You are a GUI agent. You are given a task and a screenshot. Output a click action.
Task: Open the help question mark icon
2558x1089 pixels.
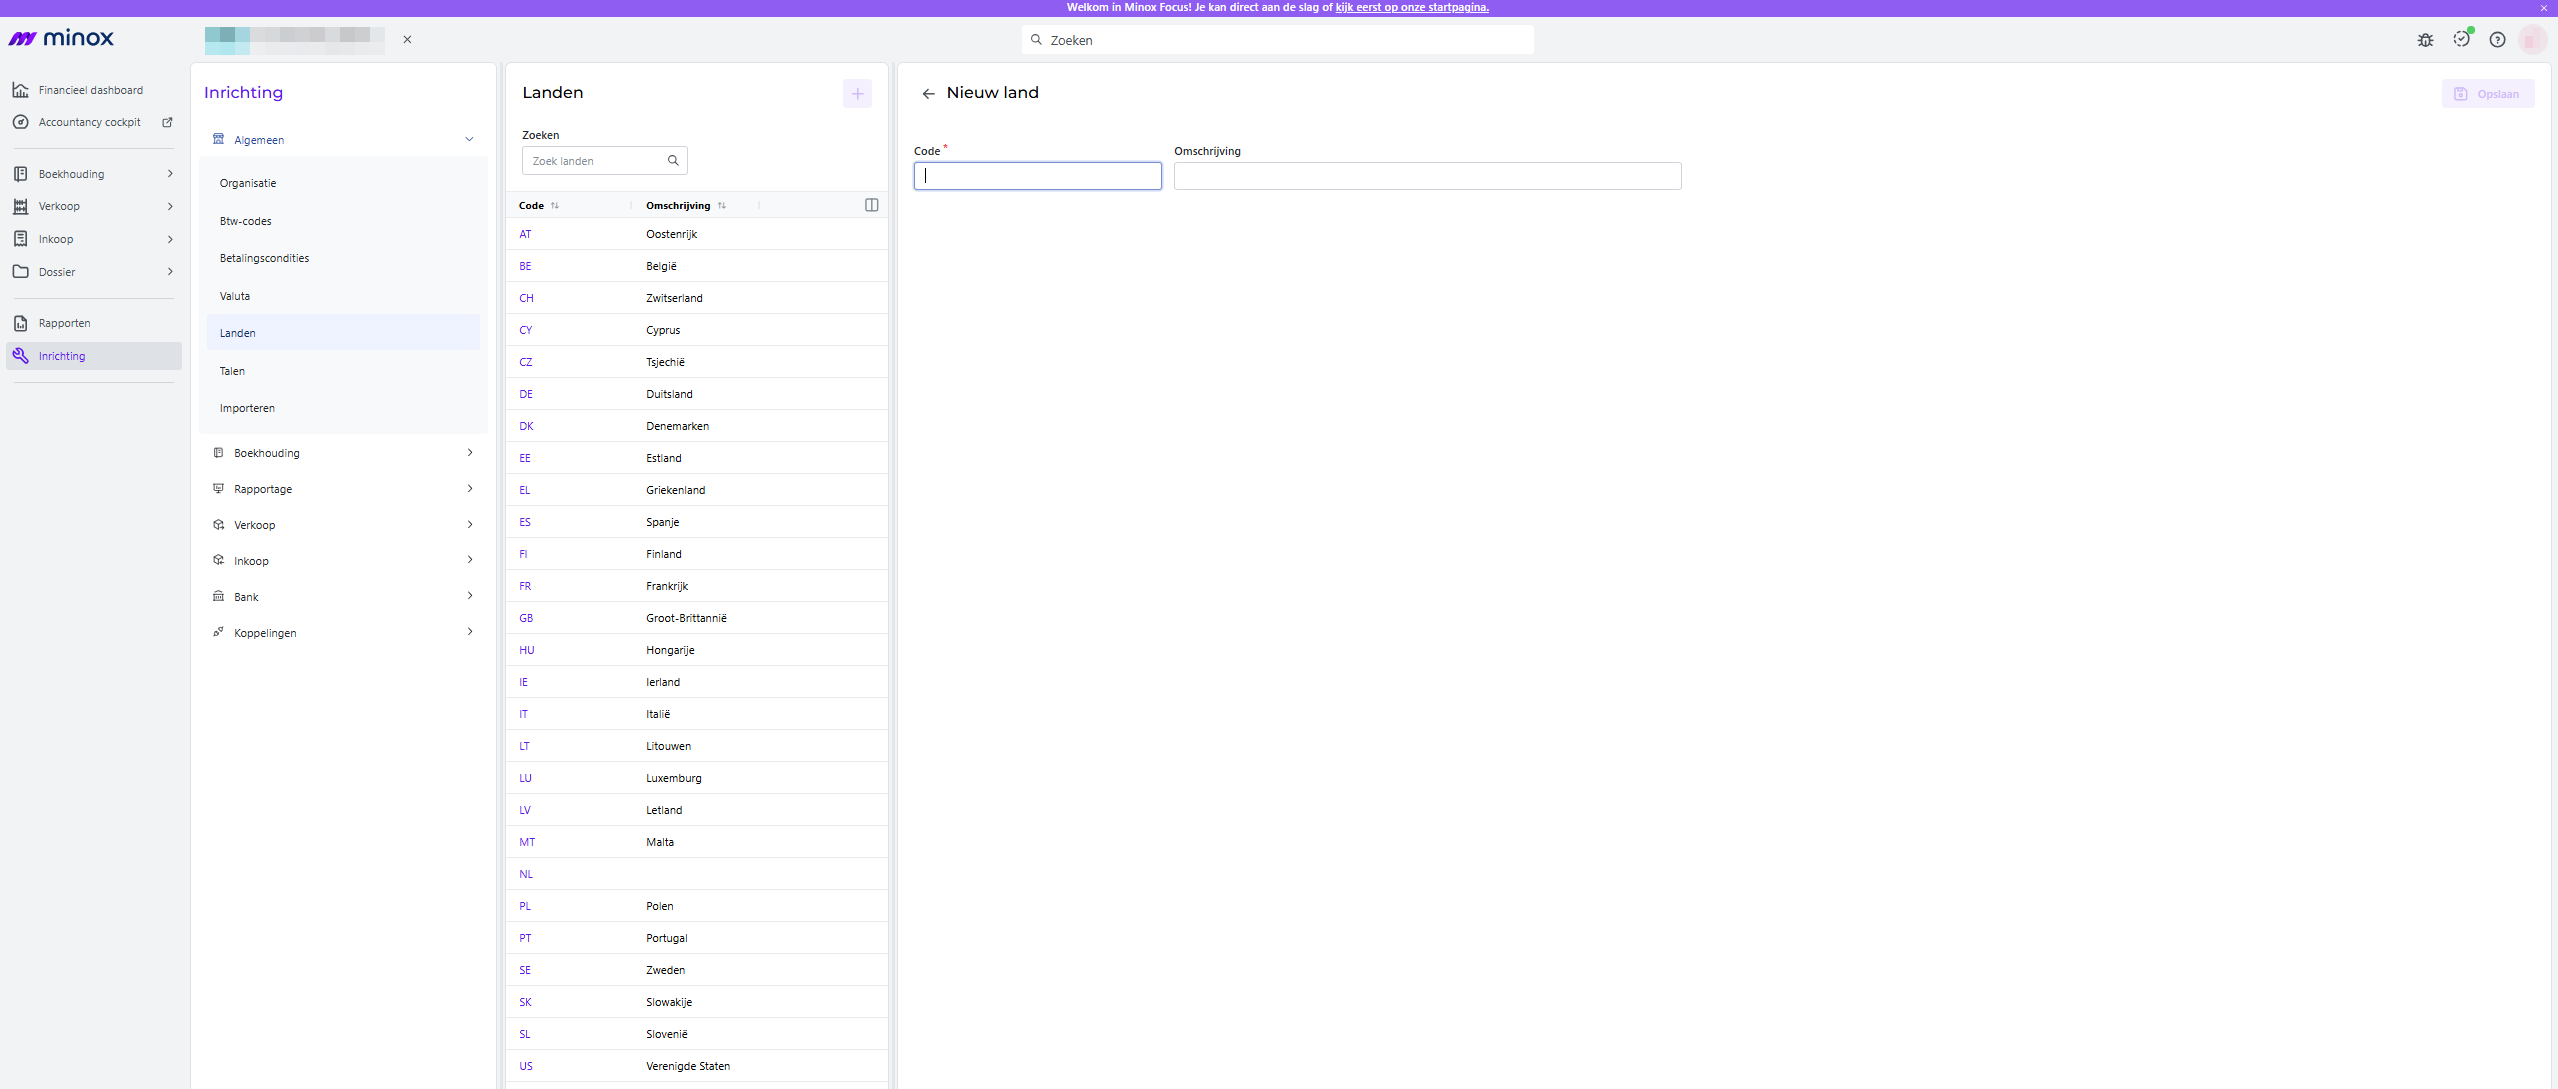tap(2497, 40)
